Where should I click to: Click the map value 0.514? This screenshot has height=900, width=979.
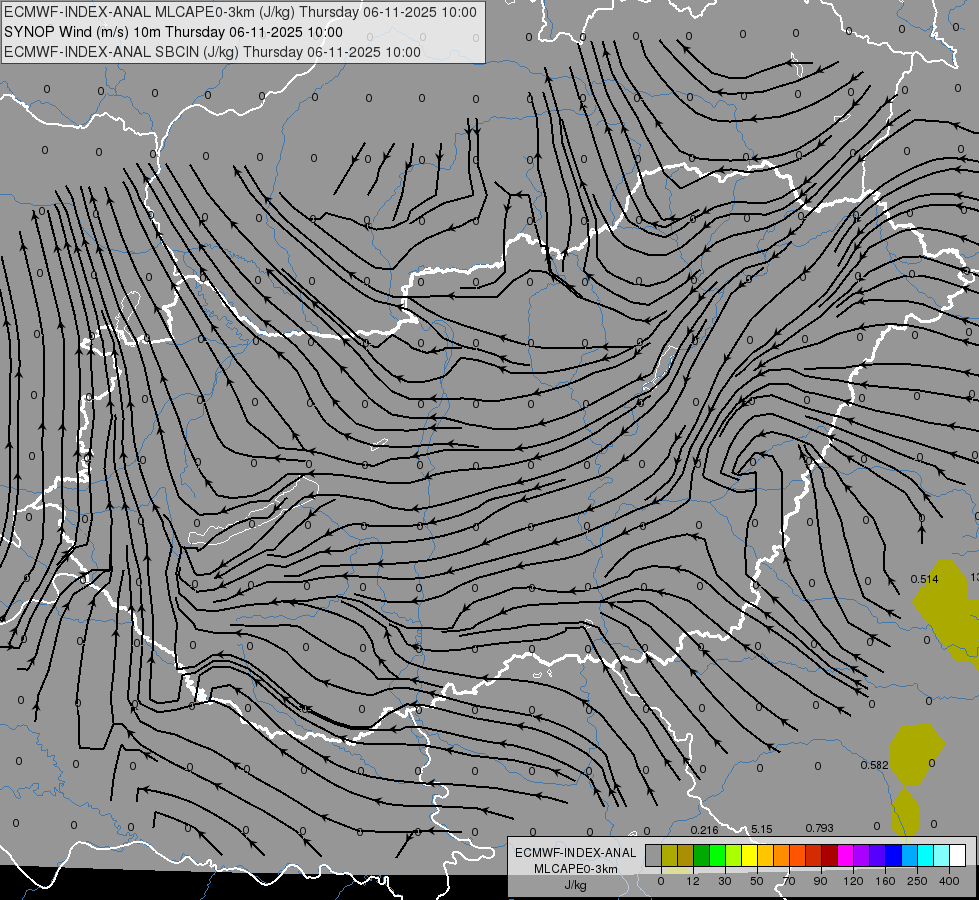924,579
